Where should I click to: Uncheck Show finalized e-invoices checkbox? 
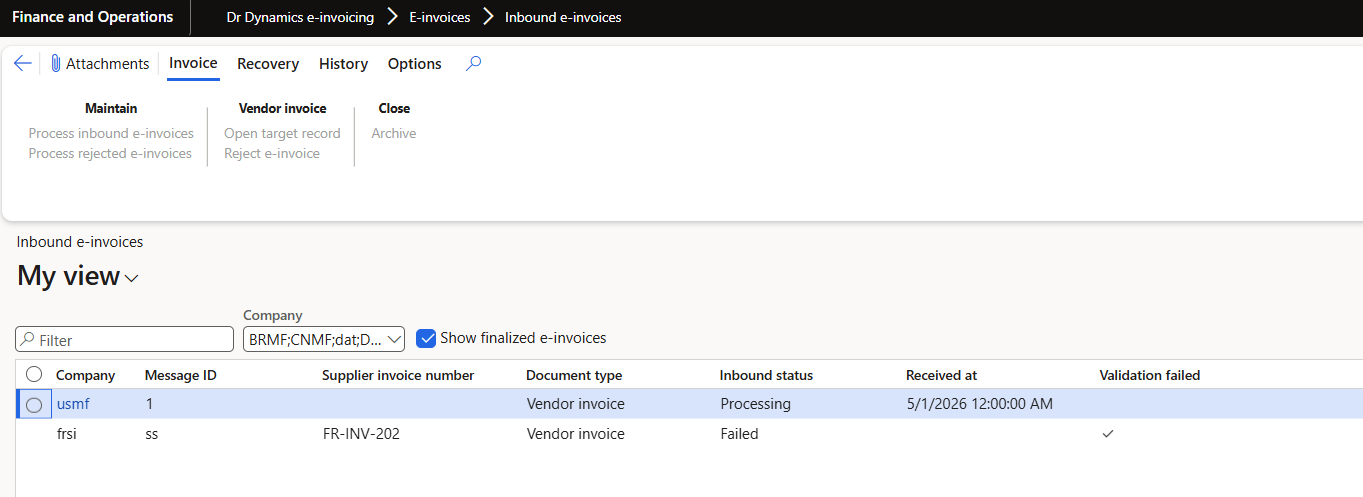point(426,338)
